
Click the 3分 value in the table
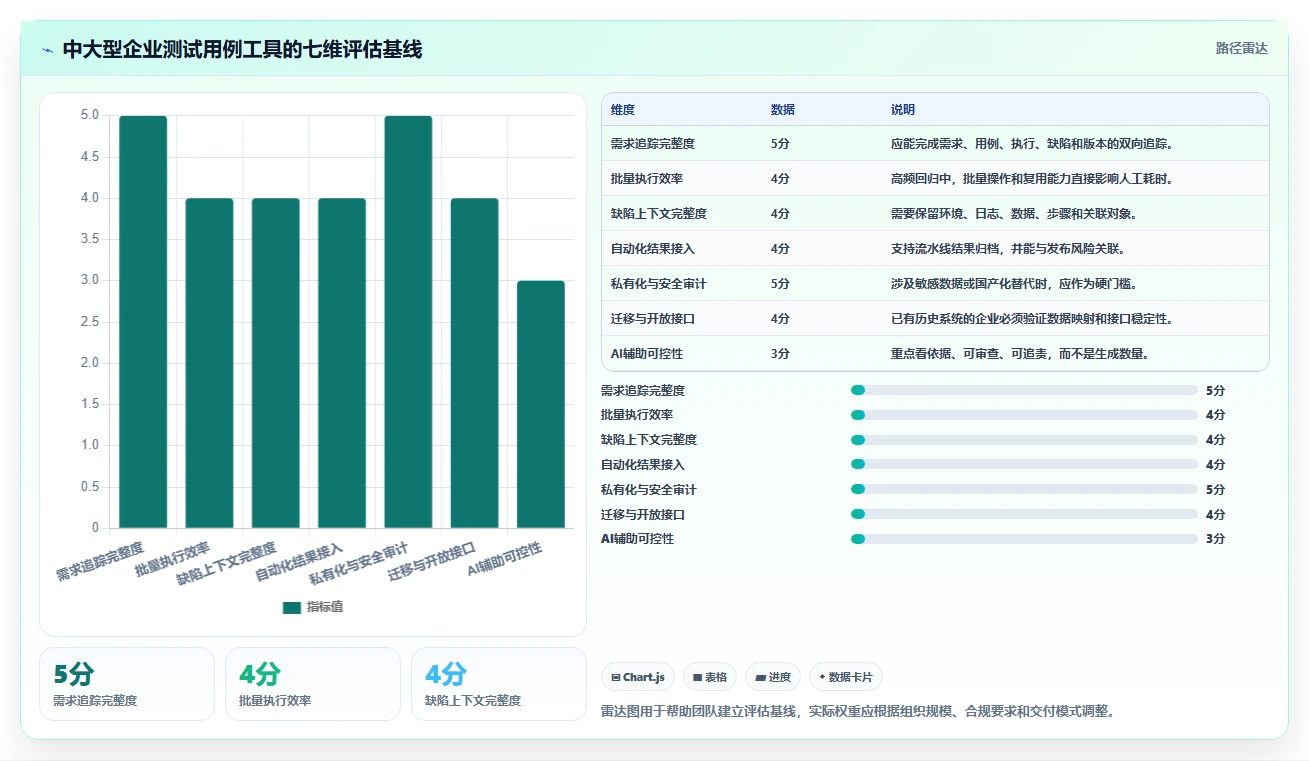point(780,354)
